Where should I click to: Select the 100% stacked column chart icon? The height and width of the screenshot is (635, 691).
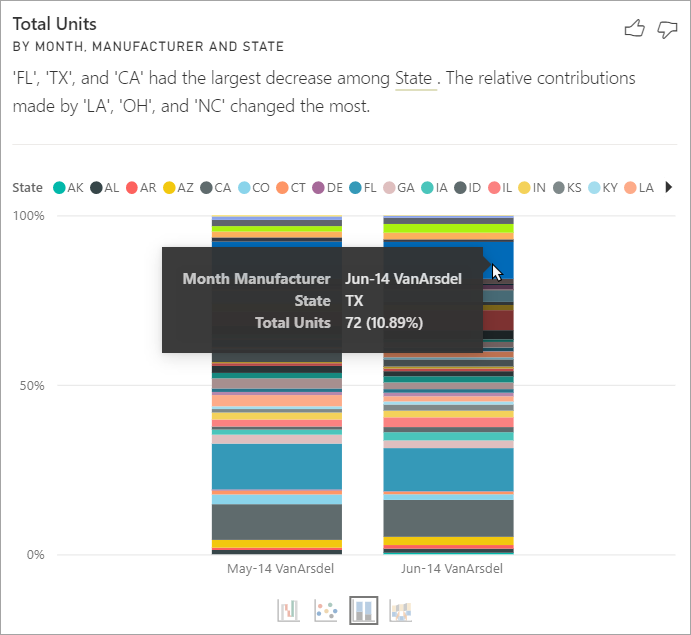click(363, 610)
